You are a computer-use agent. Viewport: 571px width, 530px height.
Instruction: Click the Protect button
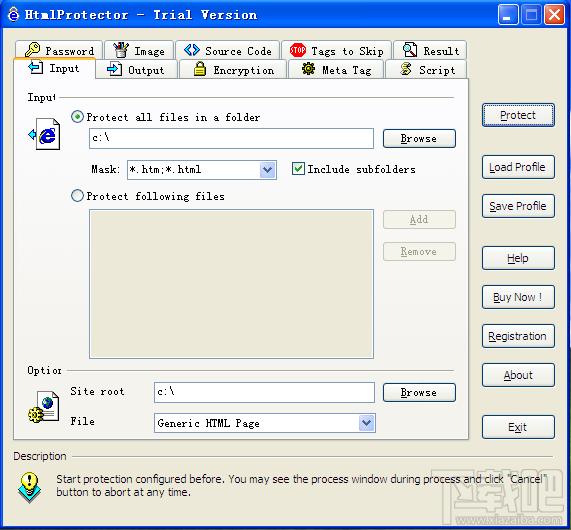(x=518, y=115)
